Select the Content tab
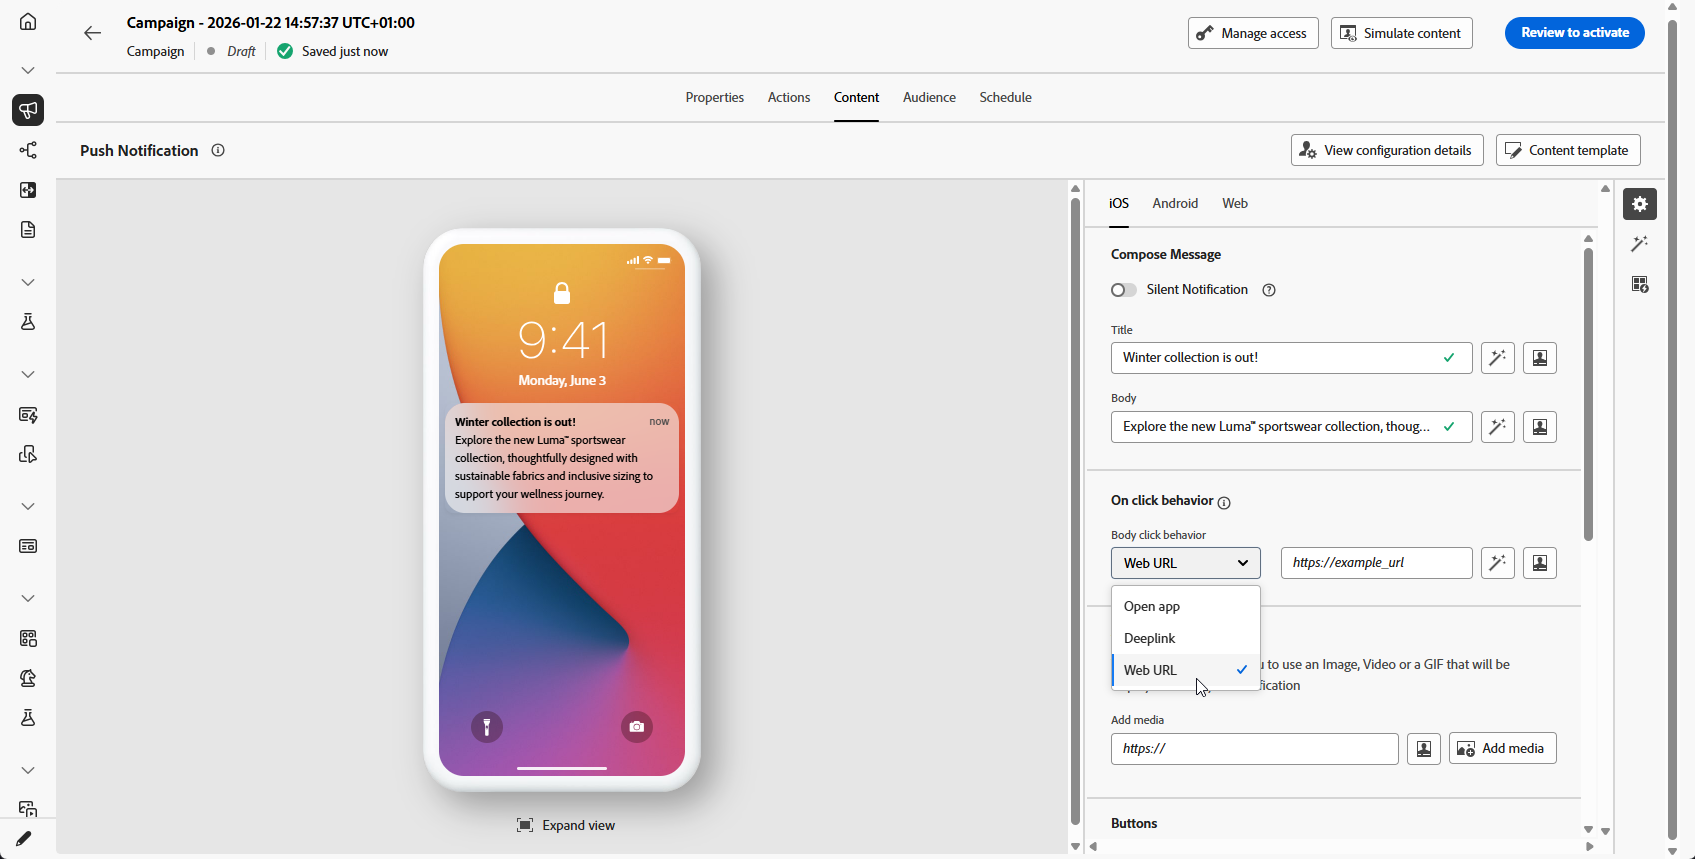Viewport: 1695px width, 859px height. pos(857,97)
